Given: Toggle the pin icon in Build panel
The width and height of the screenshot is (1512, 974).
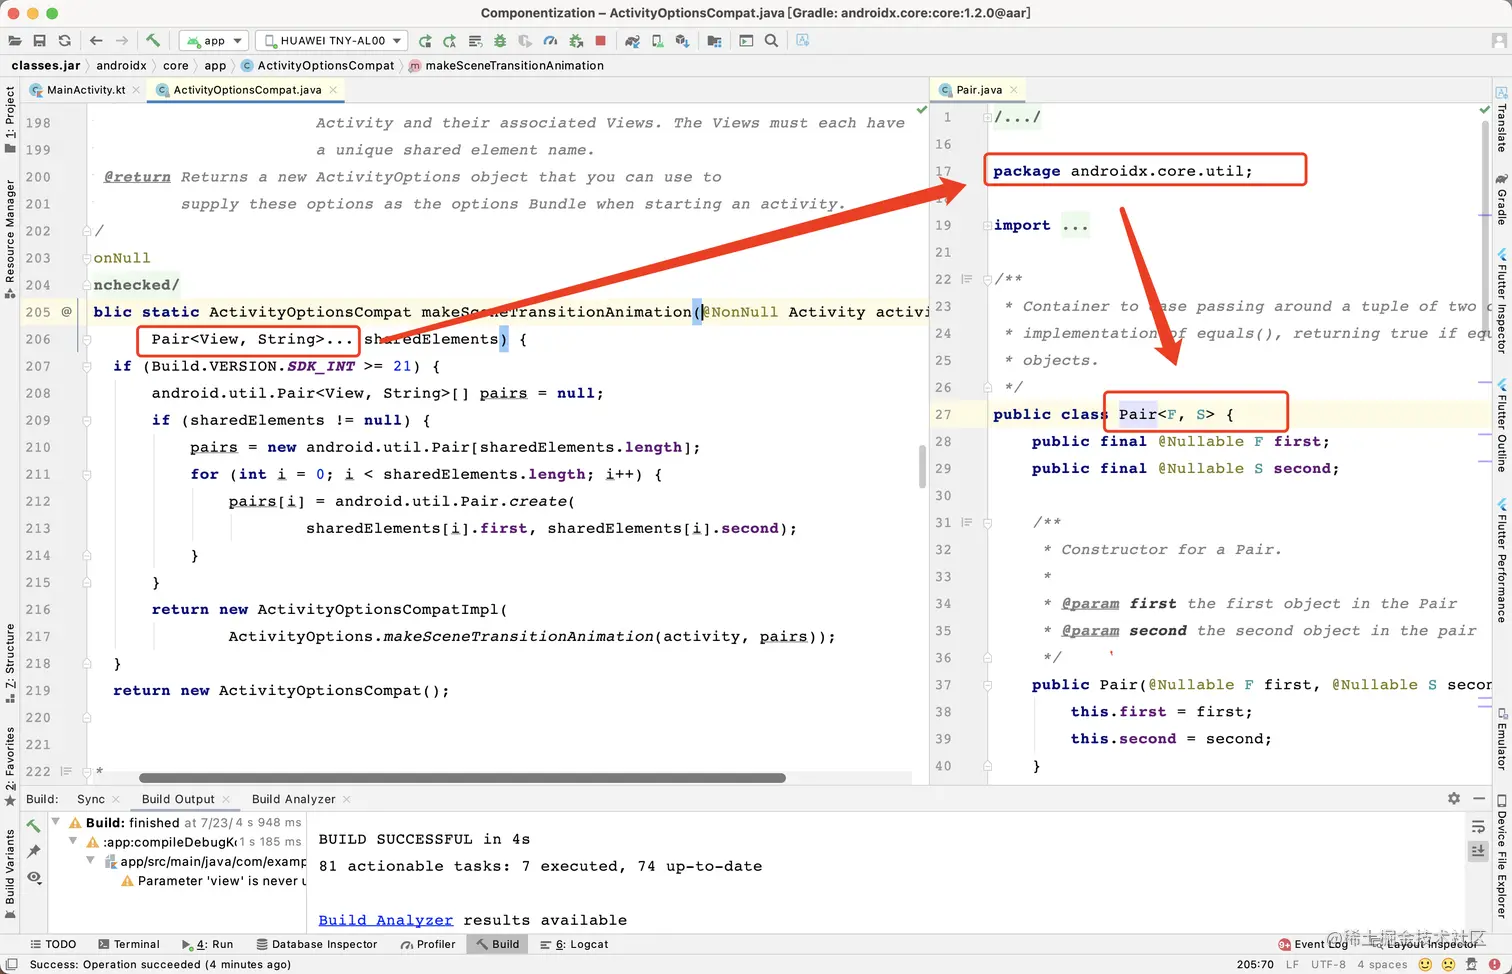Looking at the screenshot, I should 34,851.
